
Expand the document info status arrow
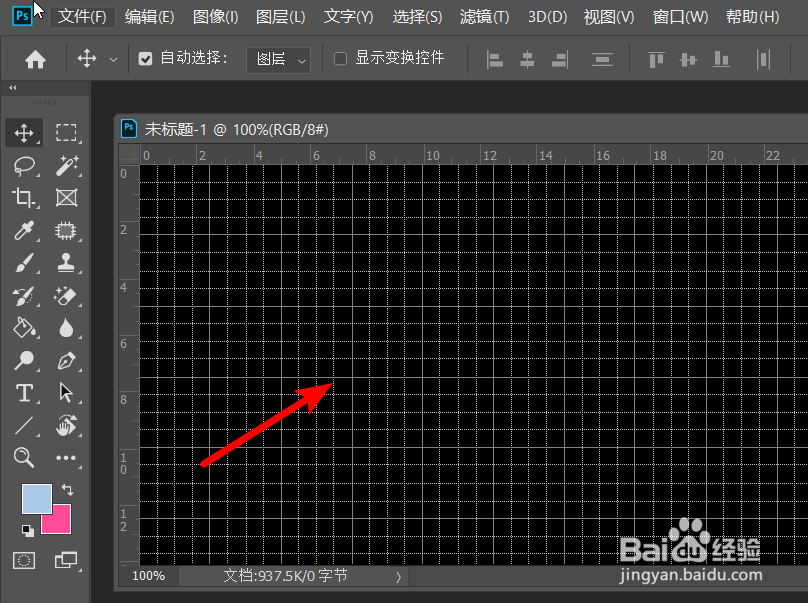coord(397,576)
